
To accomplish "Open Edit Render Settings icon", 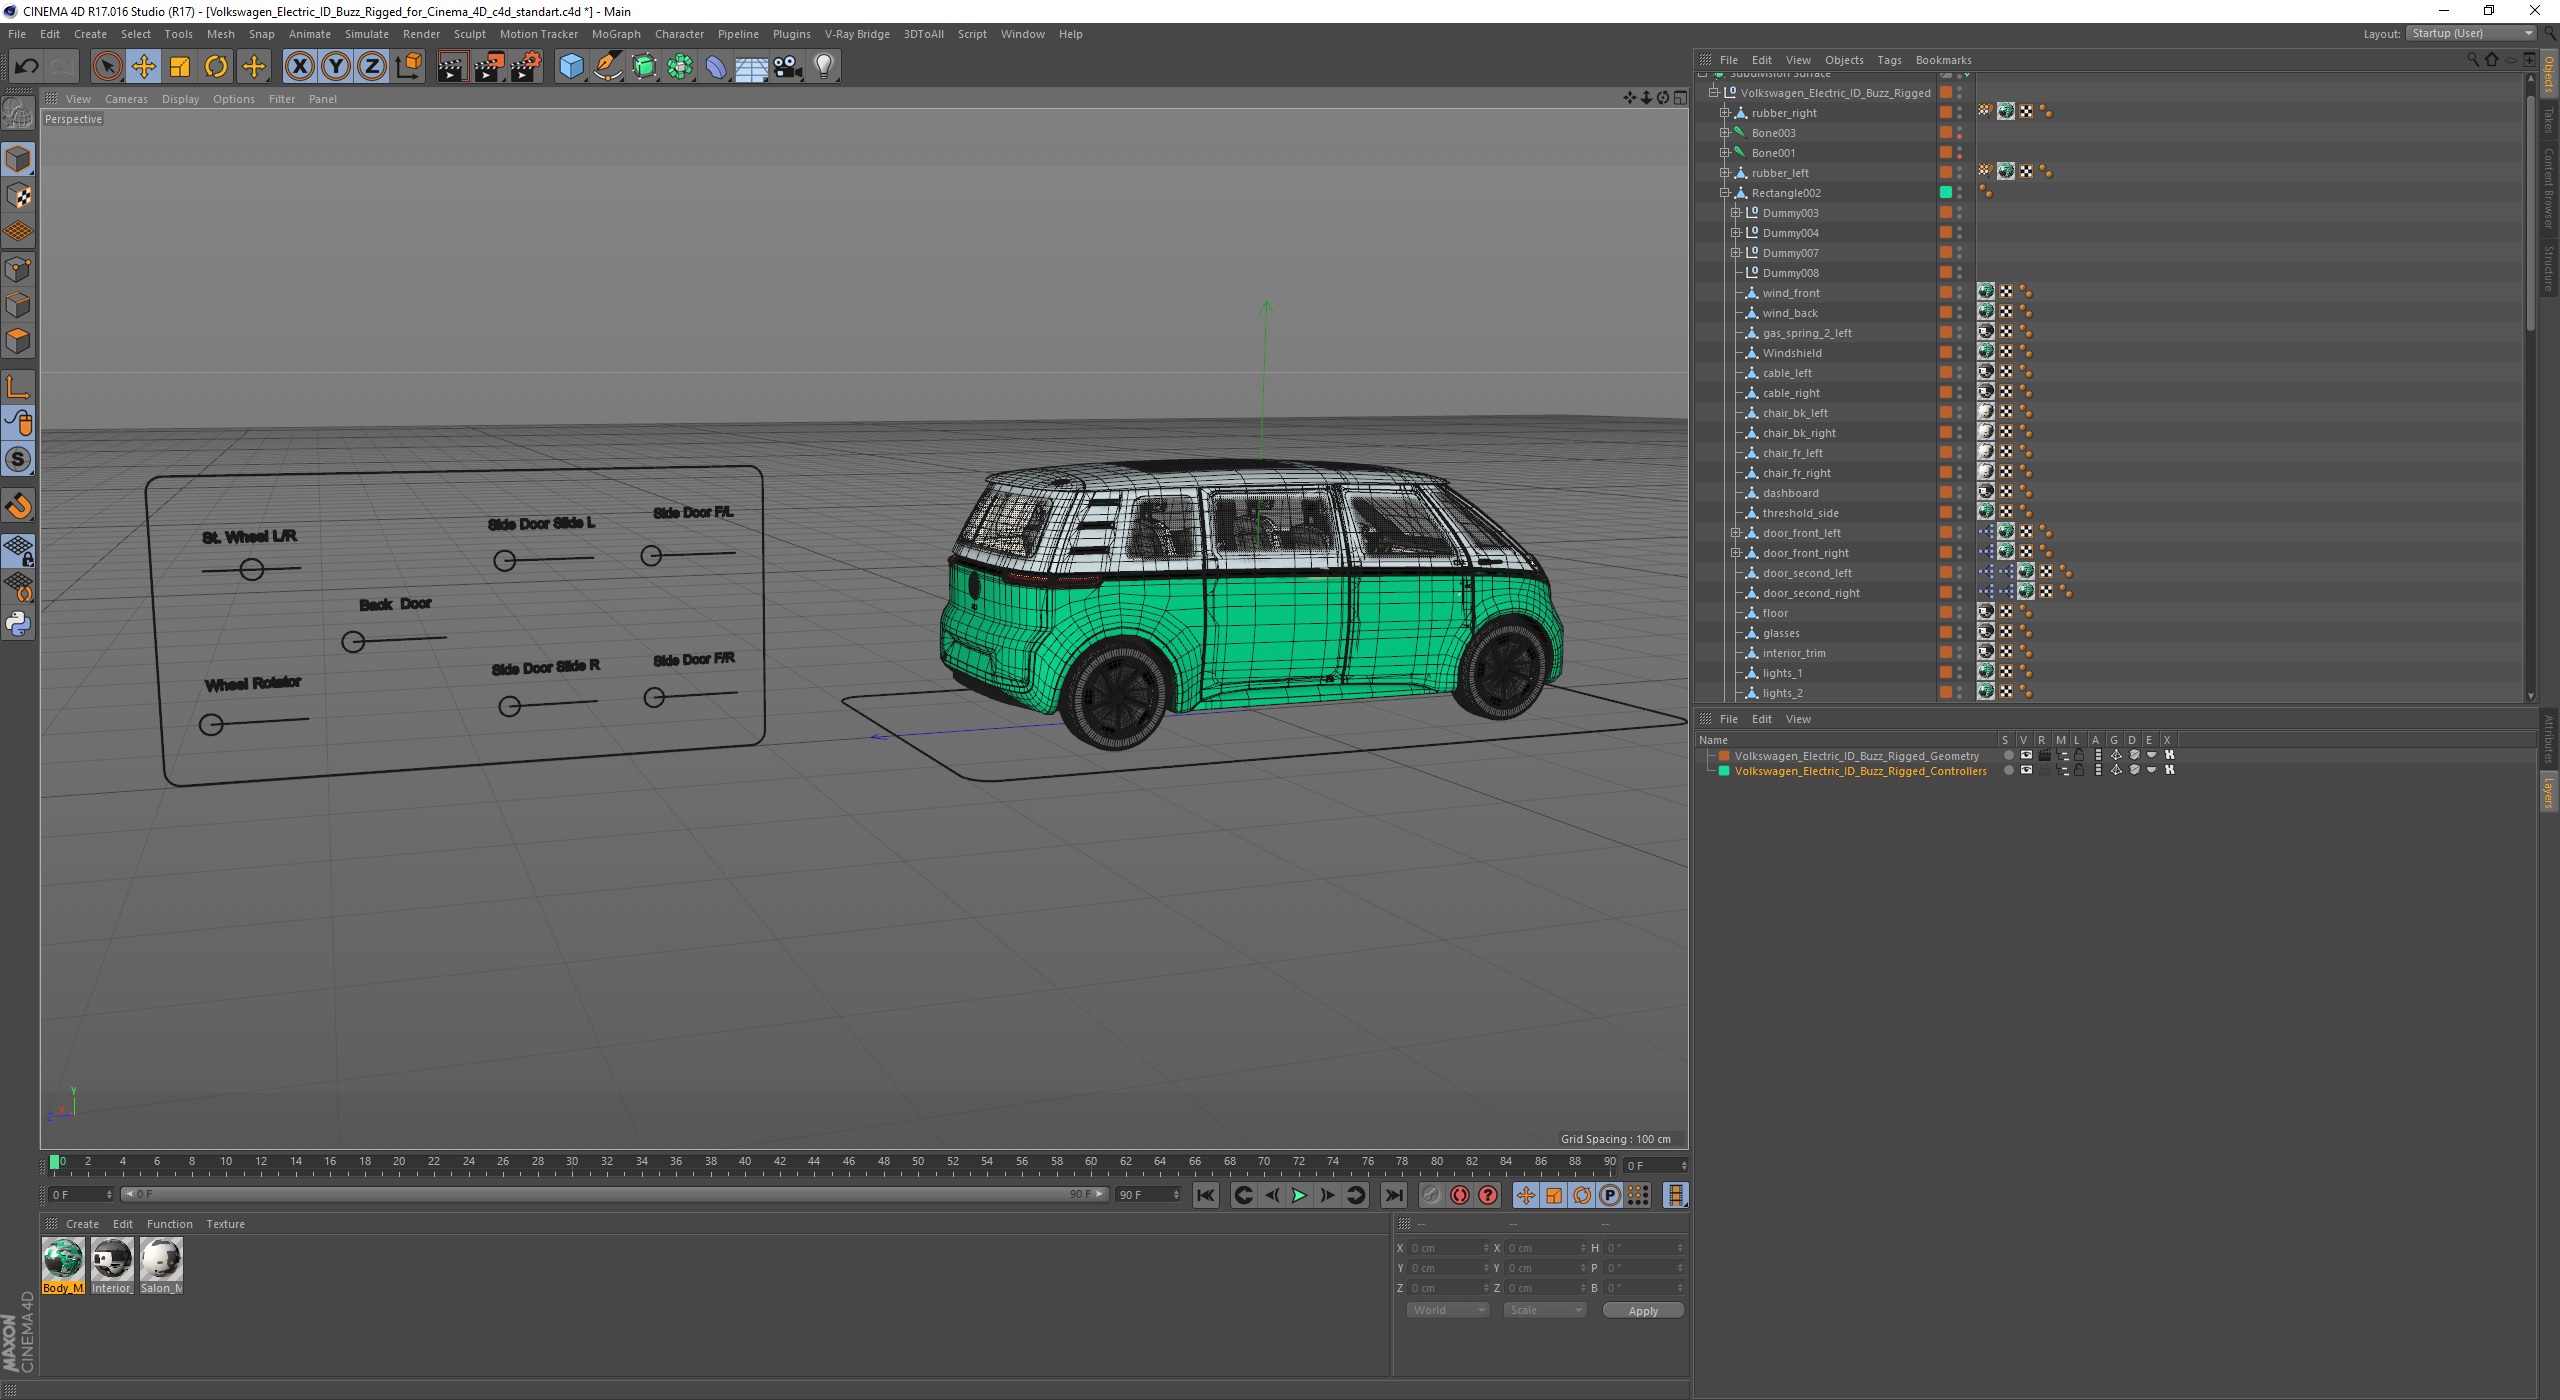I will (526, 66).
